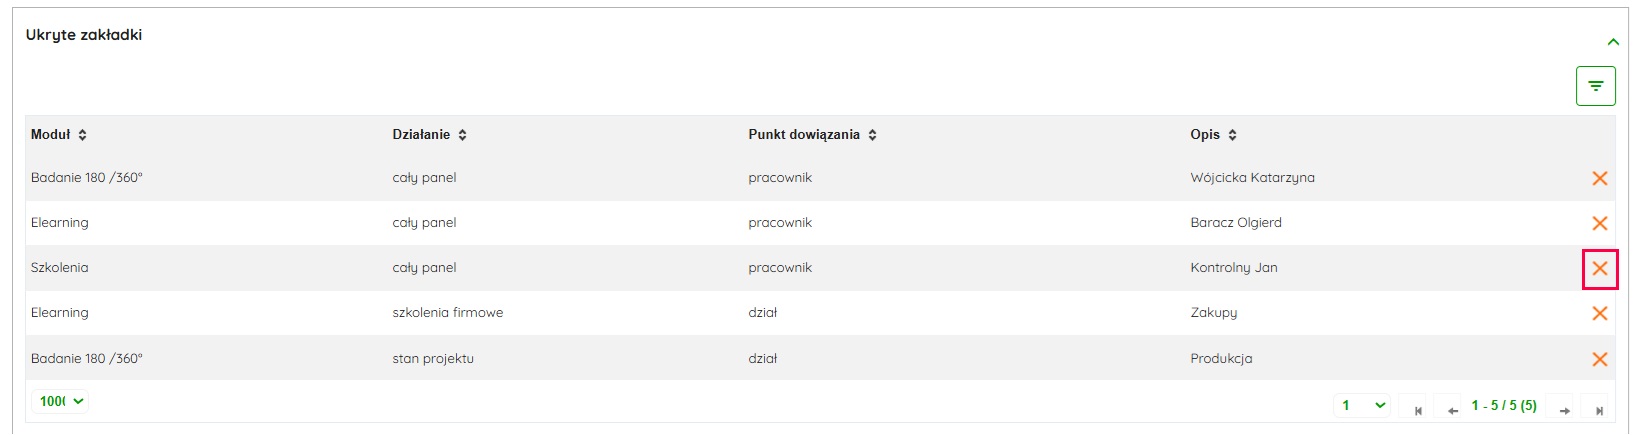Collapse the Ukryte zakładki section
1643x435 pixels.
click(1612, 42)
